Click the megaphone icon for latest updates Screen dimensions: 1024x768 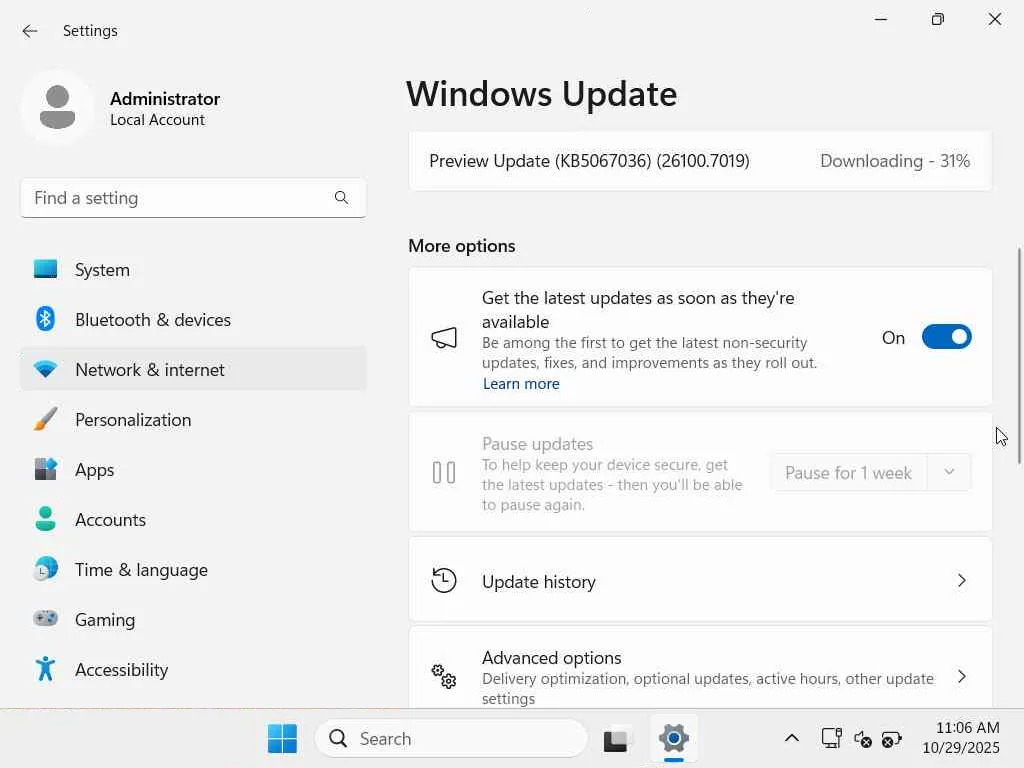click(x=444, y=338)
